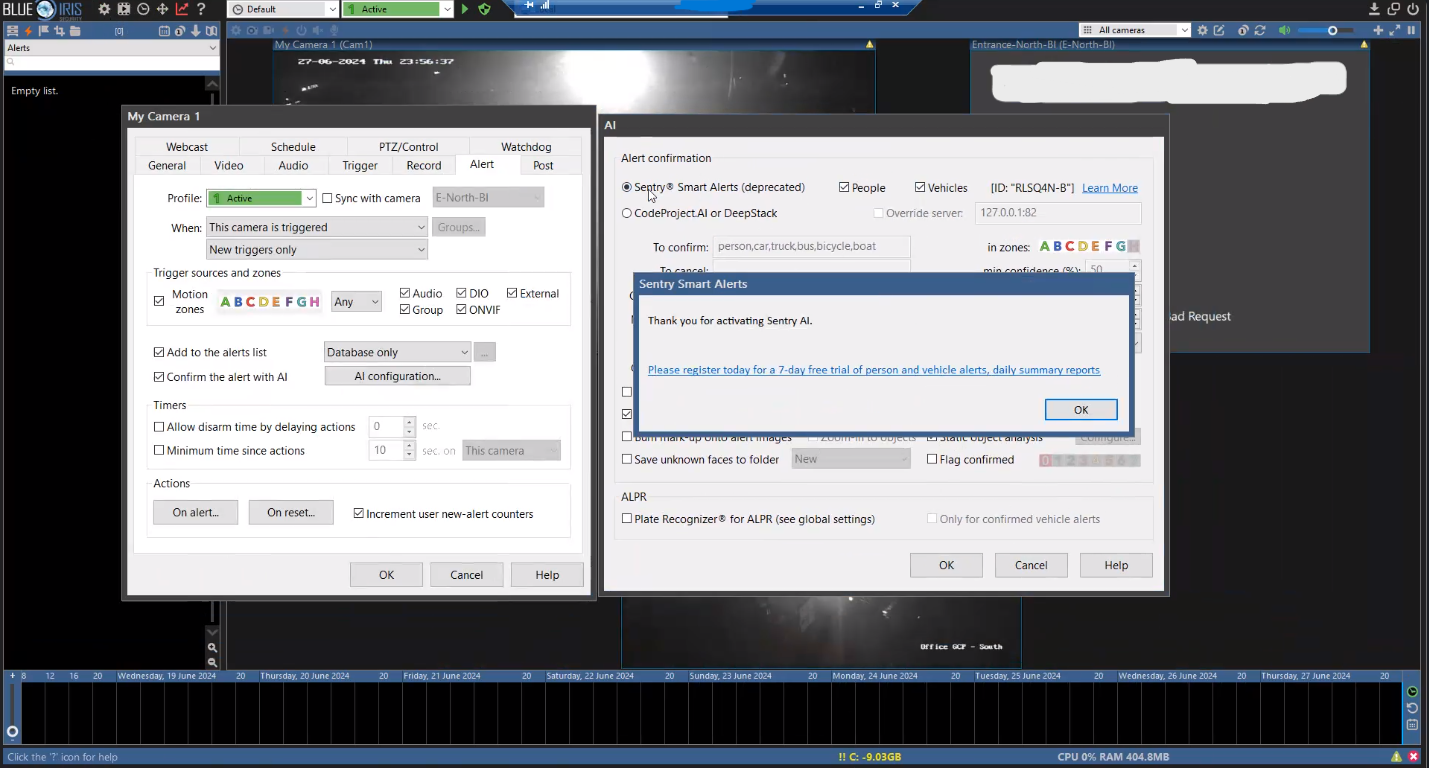The image size is (1429, 768).
Task: Switch to the Record tab
Action: point(424,166)
